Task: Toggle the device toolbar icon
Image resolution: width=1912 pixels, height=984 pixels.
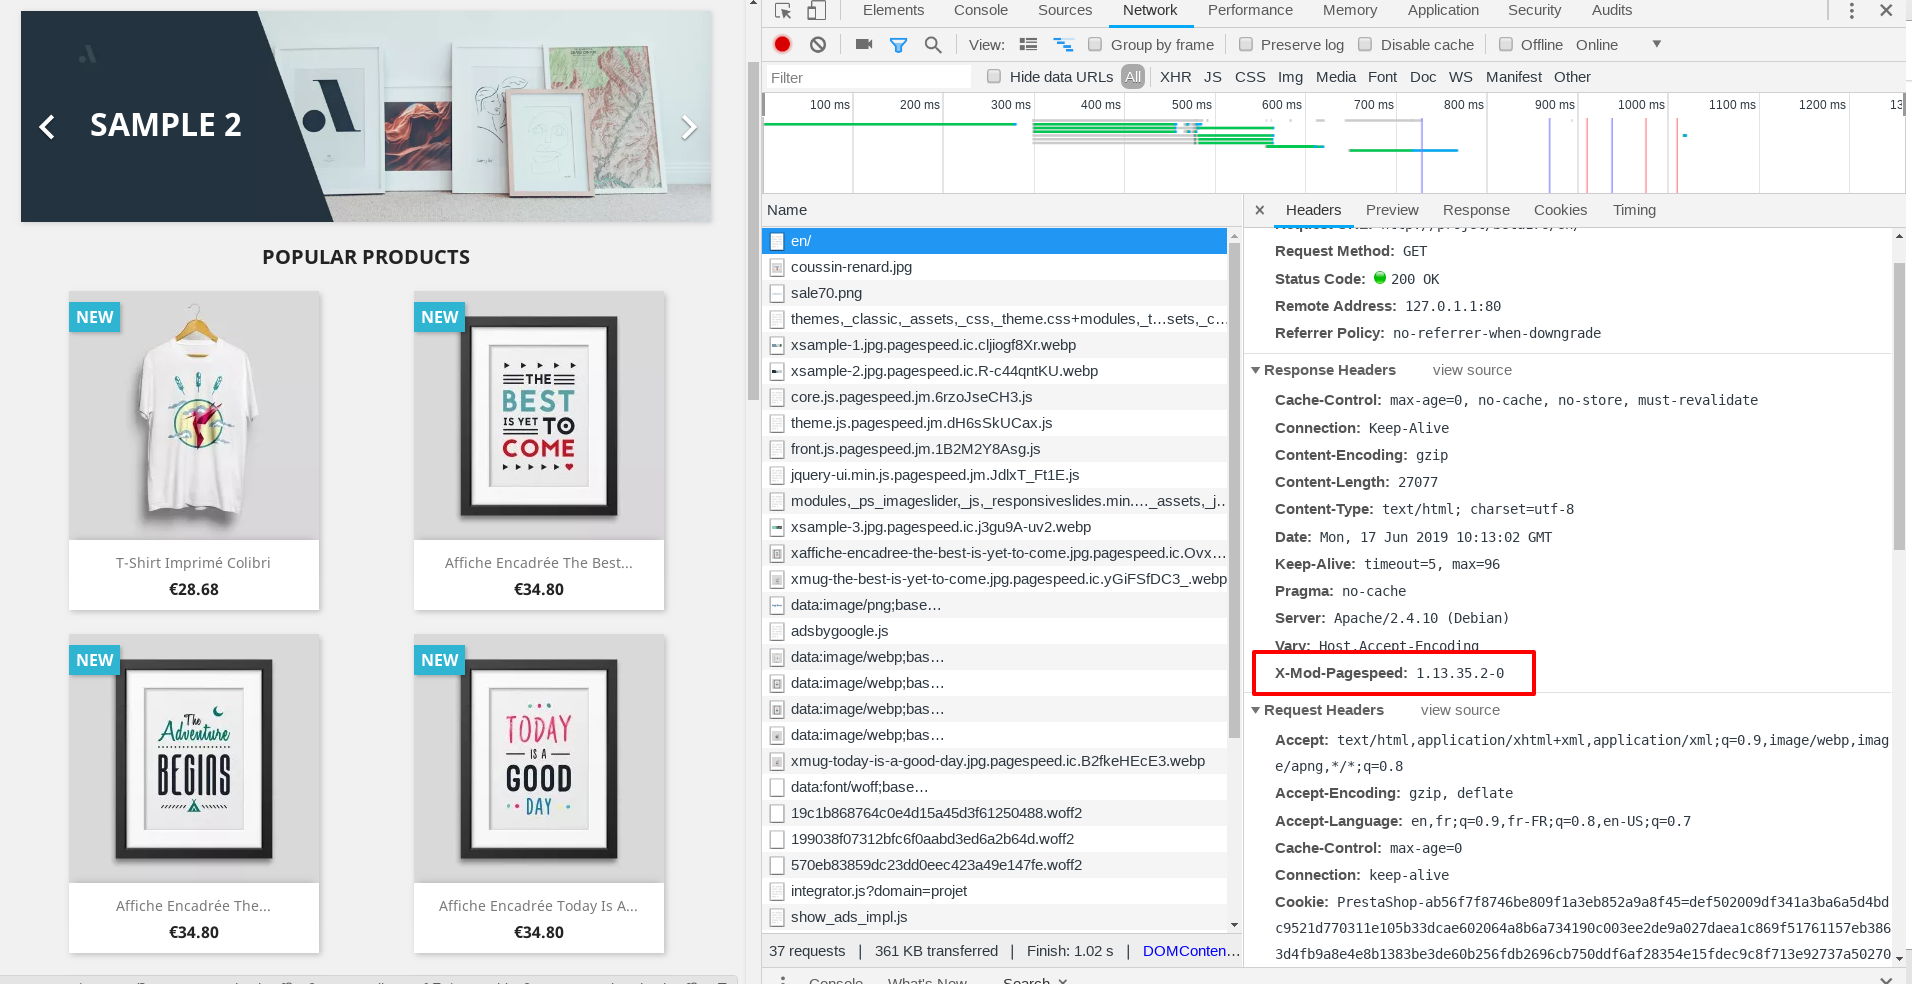Action: coord(817,10)
